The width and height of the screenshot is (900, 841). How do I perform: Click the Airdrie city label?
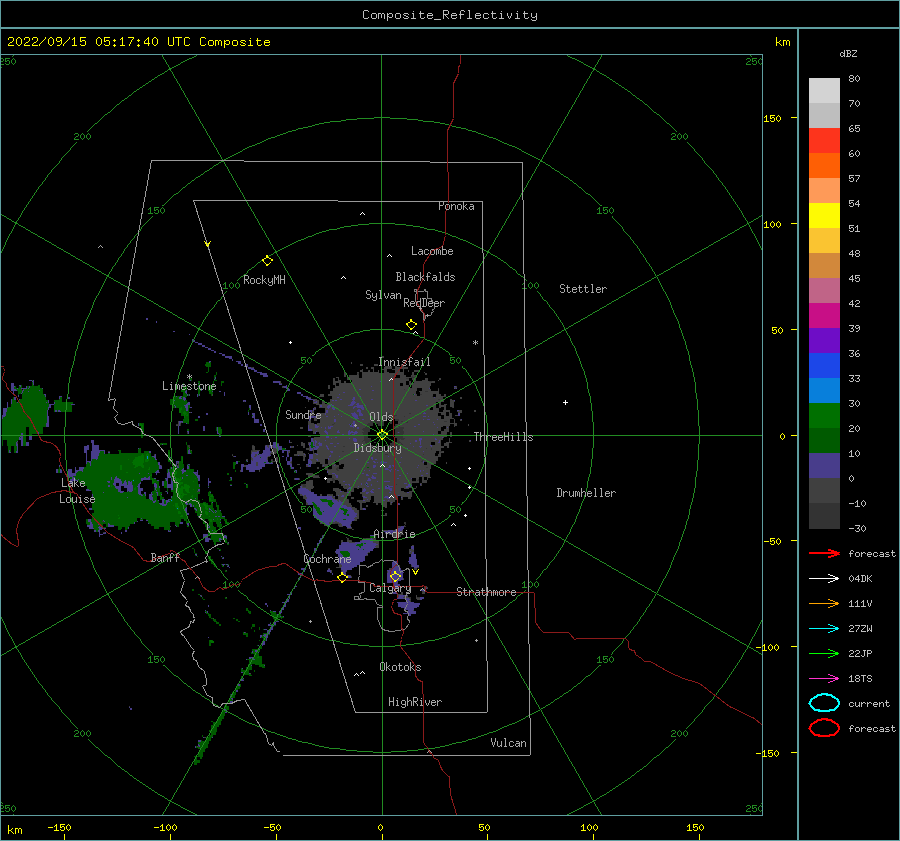tap(394, 534)
